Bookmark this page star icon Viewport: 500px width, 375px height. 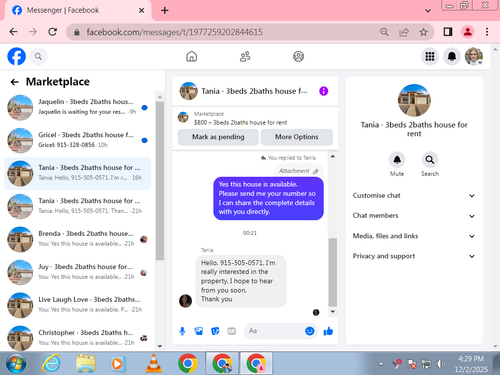click(x=423, y=32)
